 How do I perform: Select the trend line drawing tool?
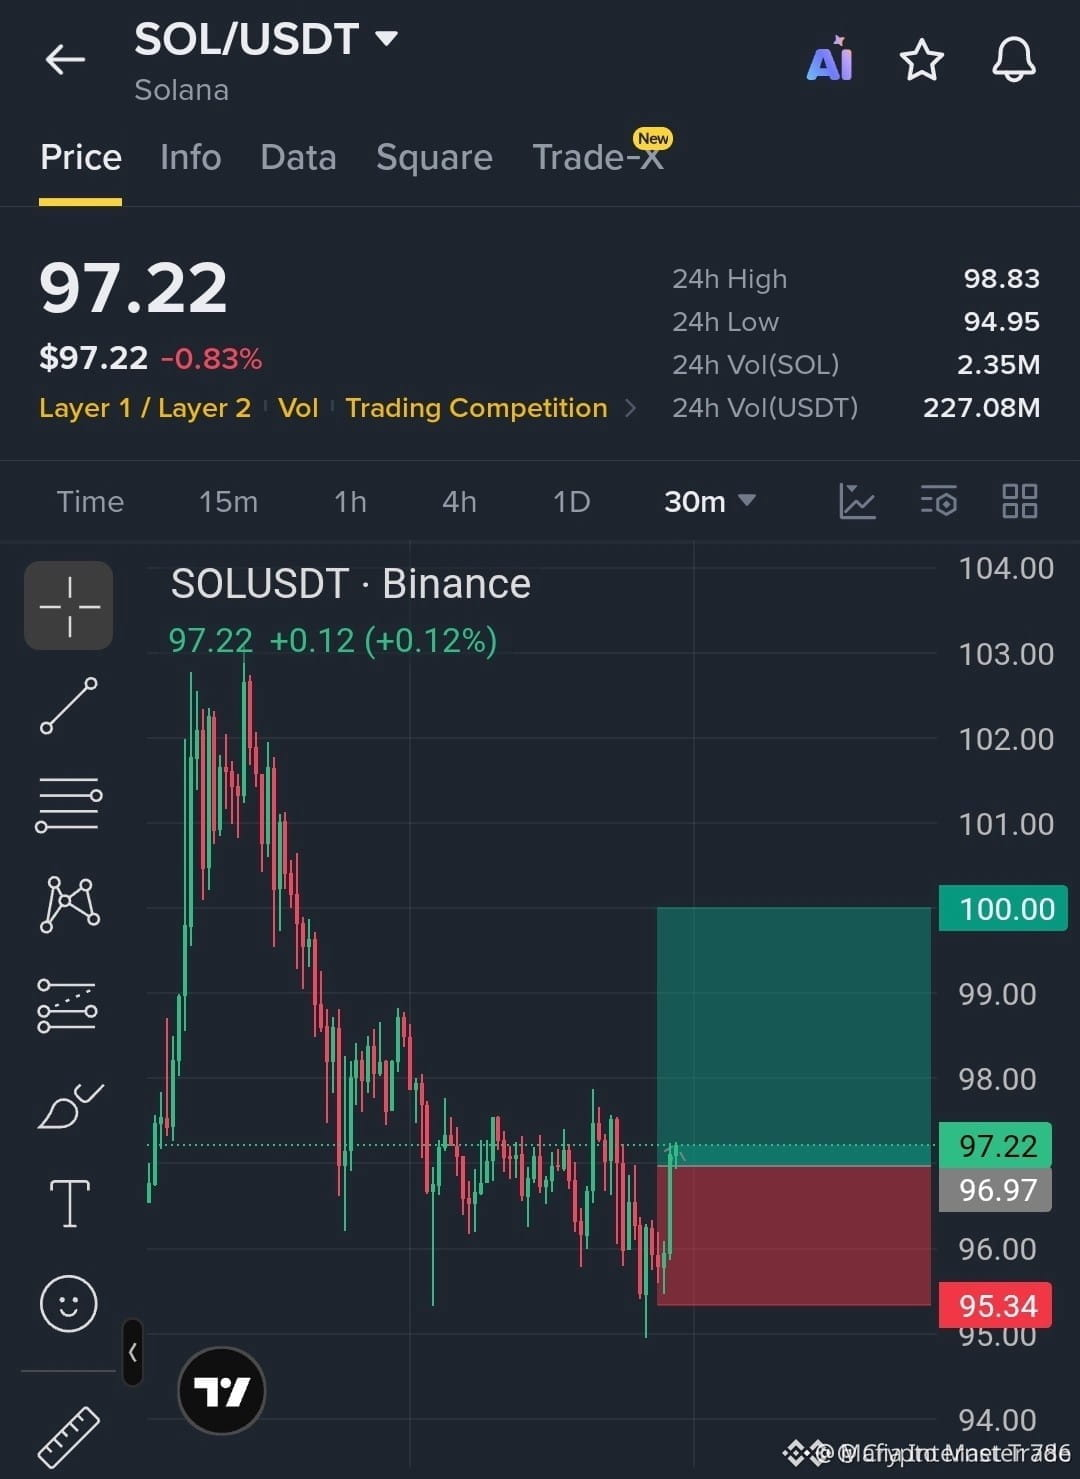pyautogui.click(x=69, y=705)
